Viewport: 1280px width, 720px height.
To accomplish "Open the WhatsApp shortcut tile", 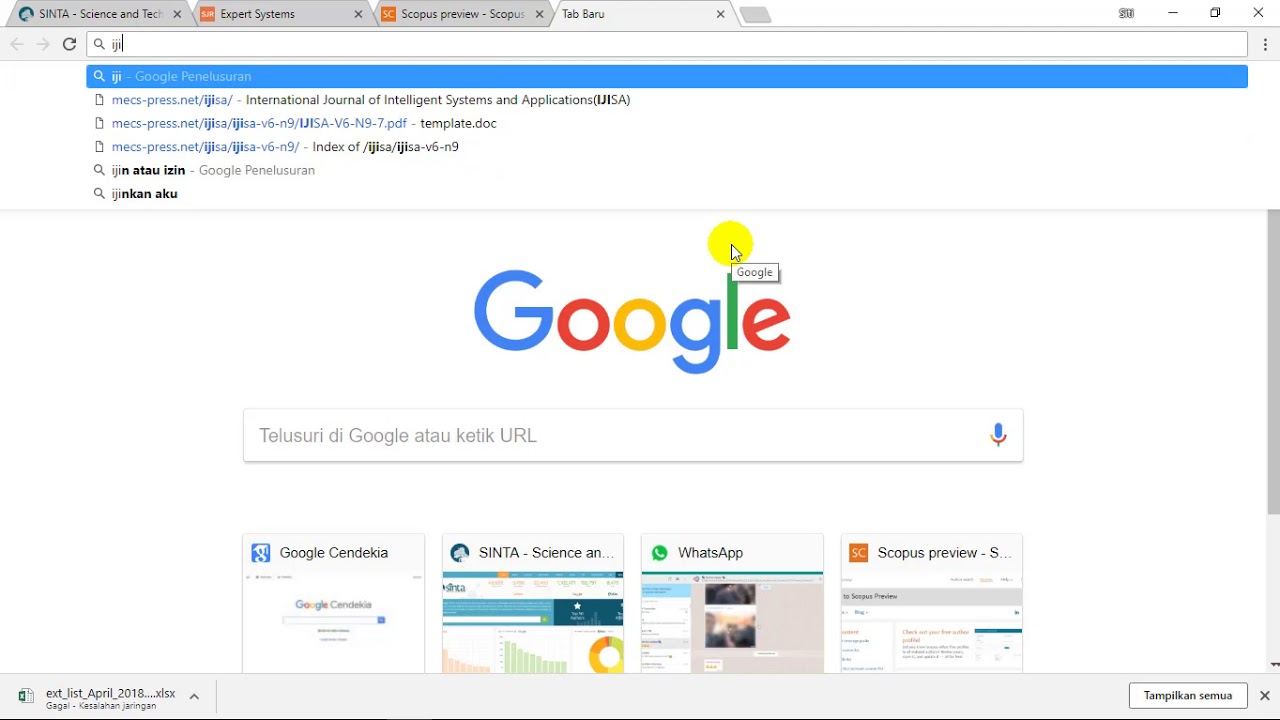I will [x=732, y=603].
